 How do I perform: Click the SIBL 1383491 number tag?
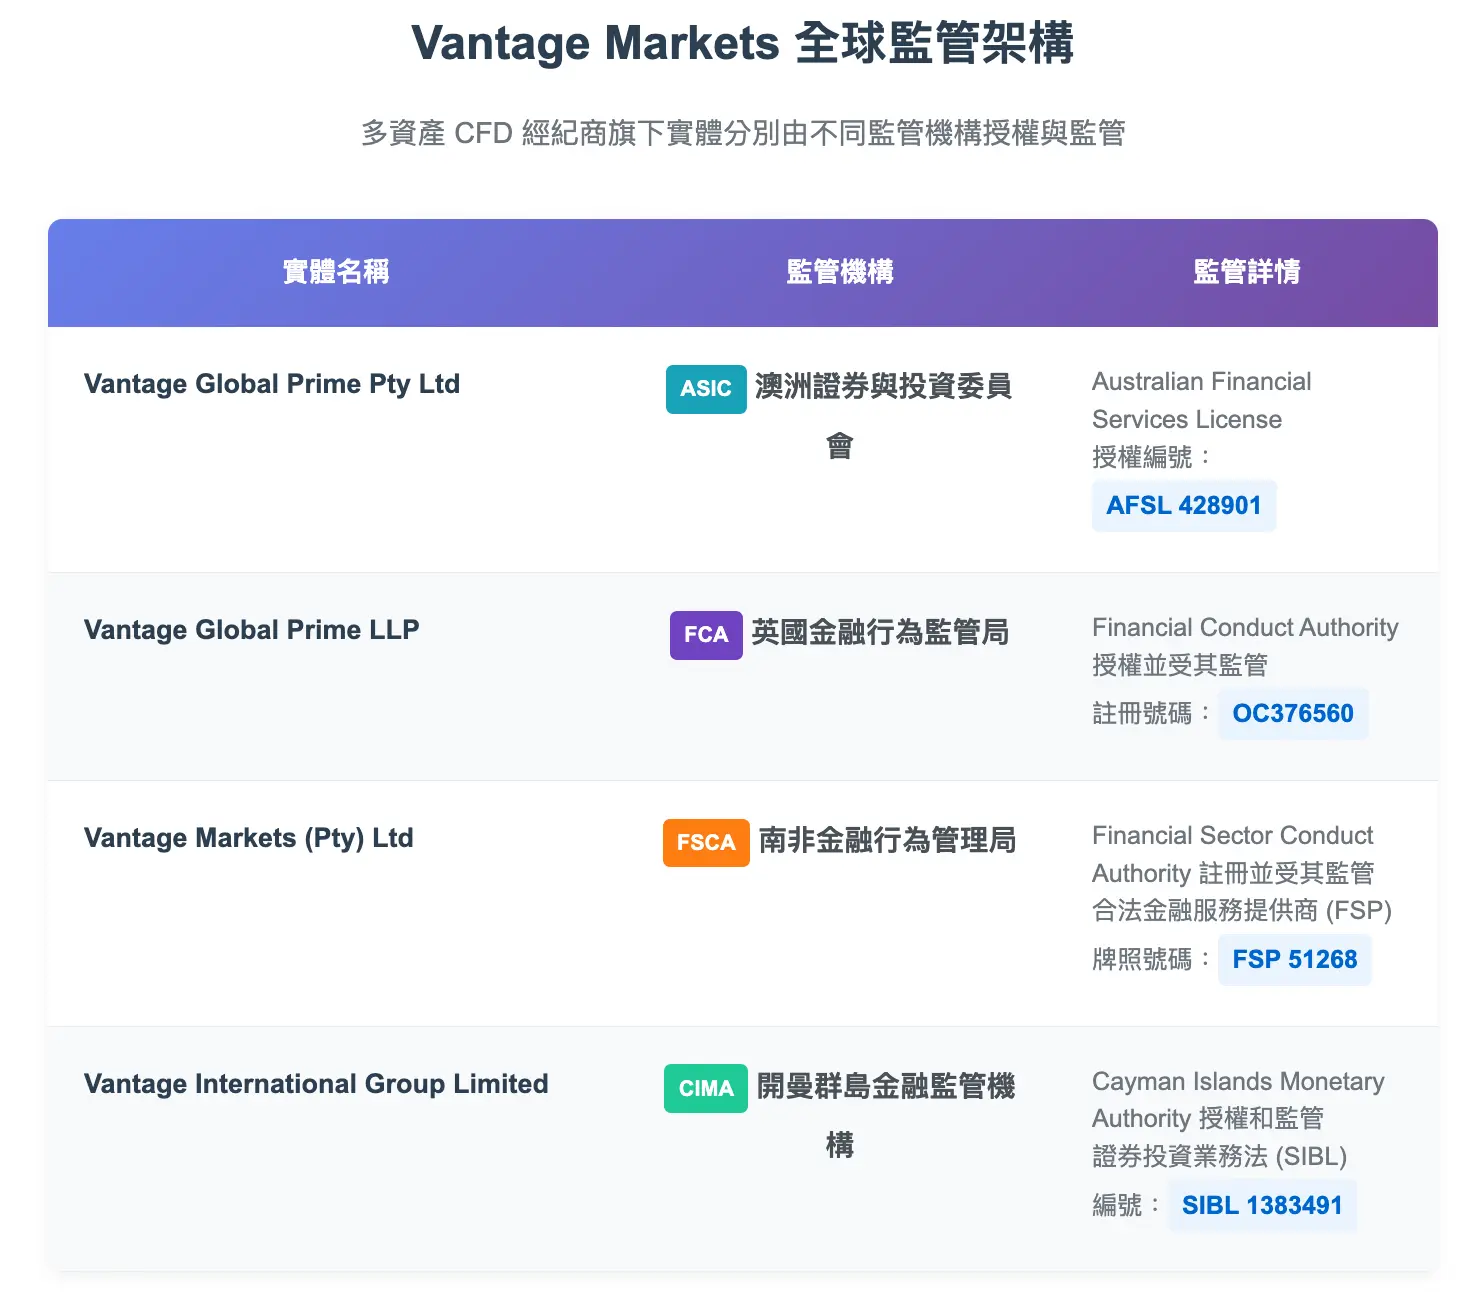1261,1206
